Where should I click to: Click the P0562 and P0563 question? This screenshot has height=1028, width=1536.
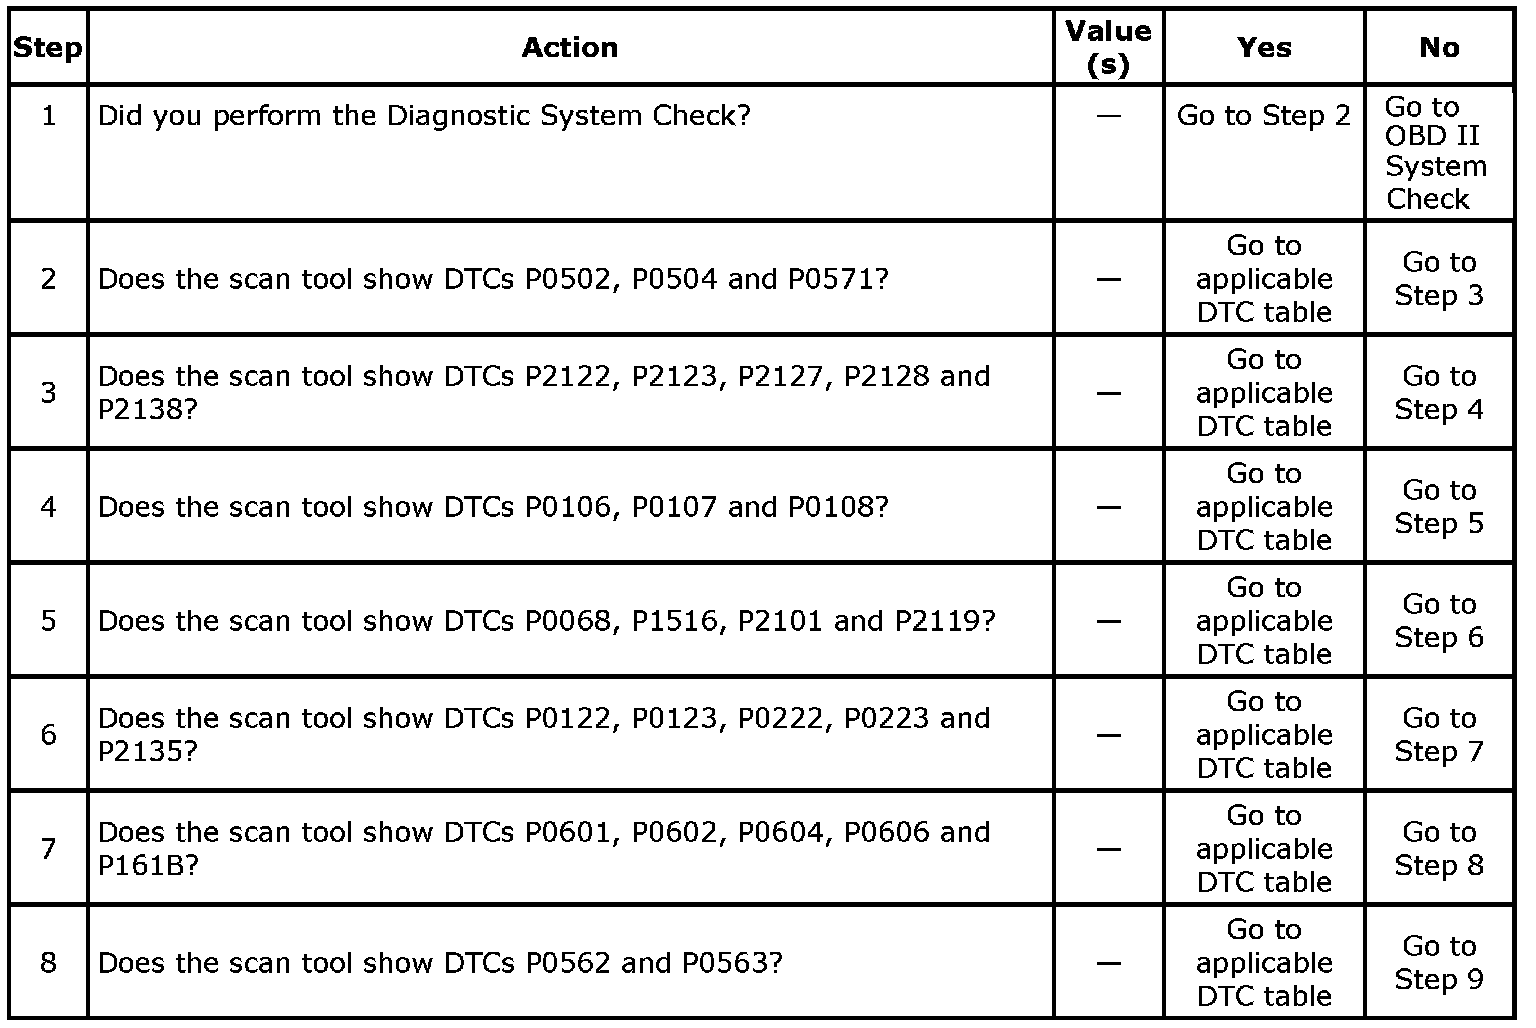click(440, 963)
